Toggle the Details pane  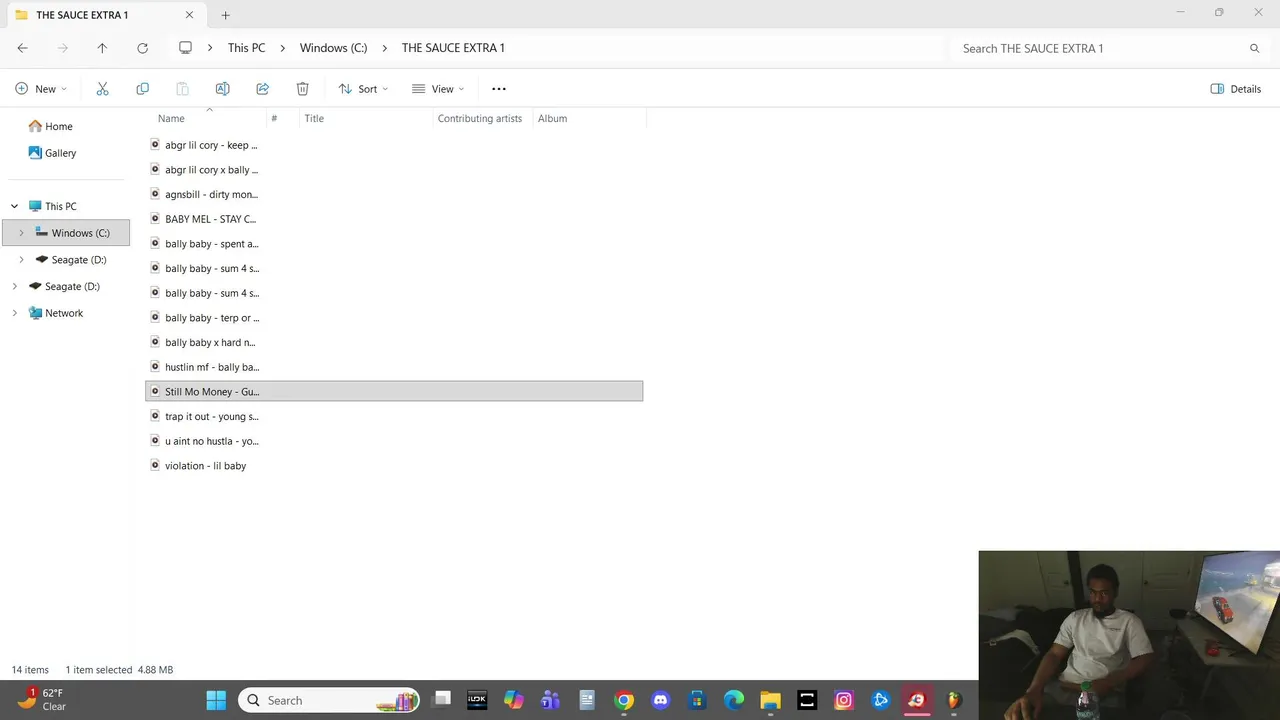click(1236, 89)
